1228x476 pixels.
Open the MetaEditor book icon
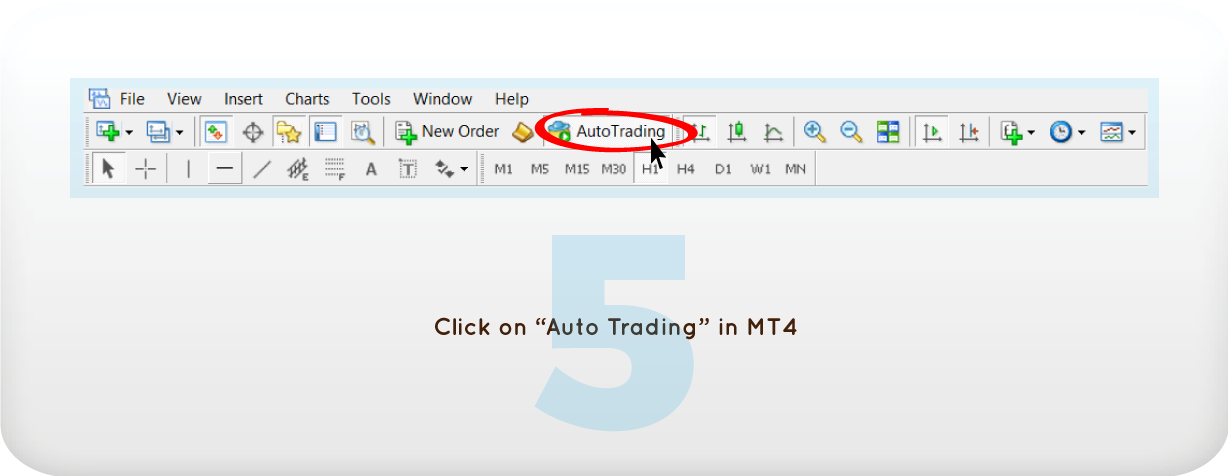click(x=522, y=131)
